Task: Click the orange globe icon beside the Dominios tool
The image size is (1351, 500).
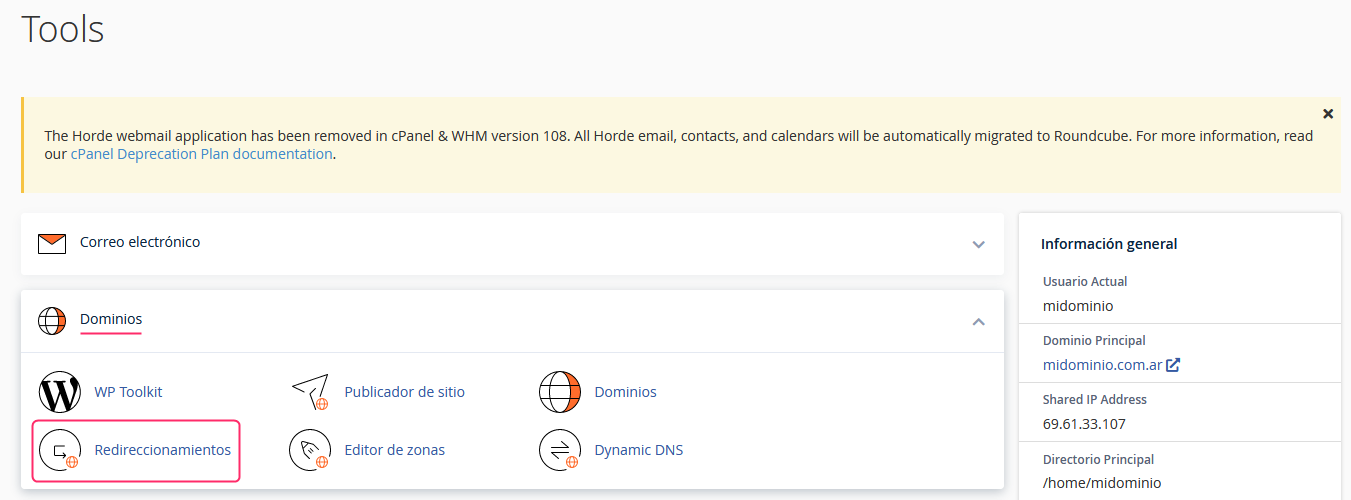Action: click(x=559, y=392)
